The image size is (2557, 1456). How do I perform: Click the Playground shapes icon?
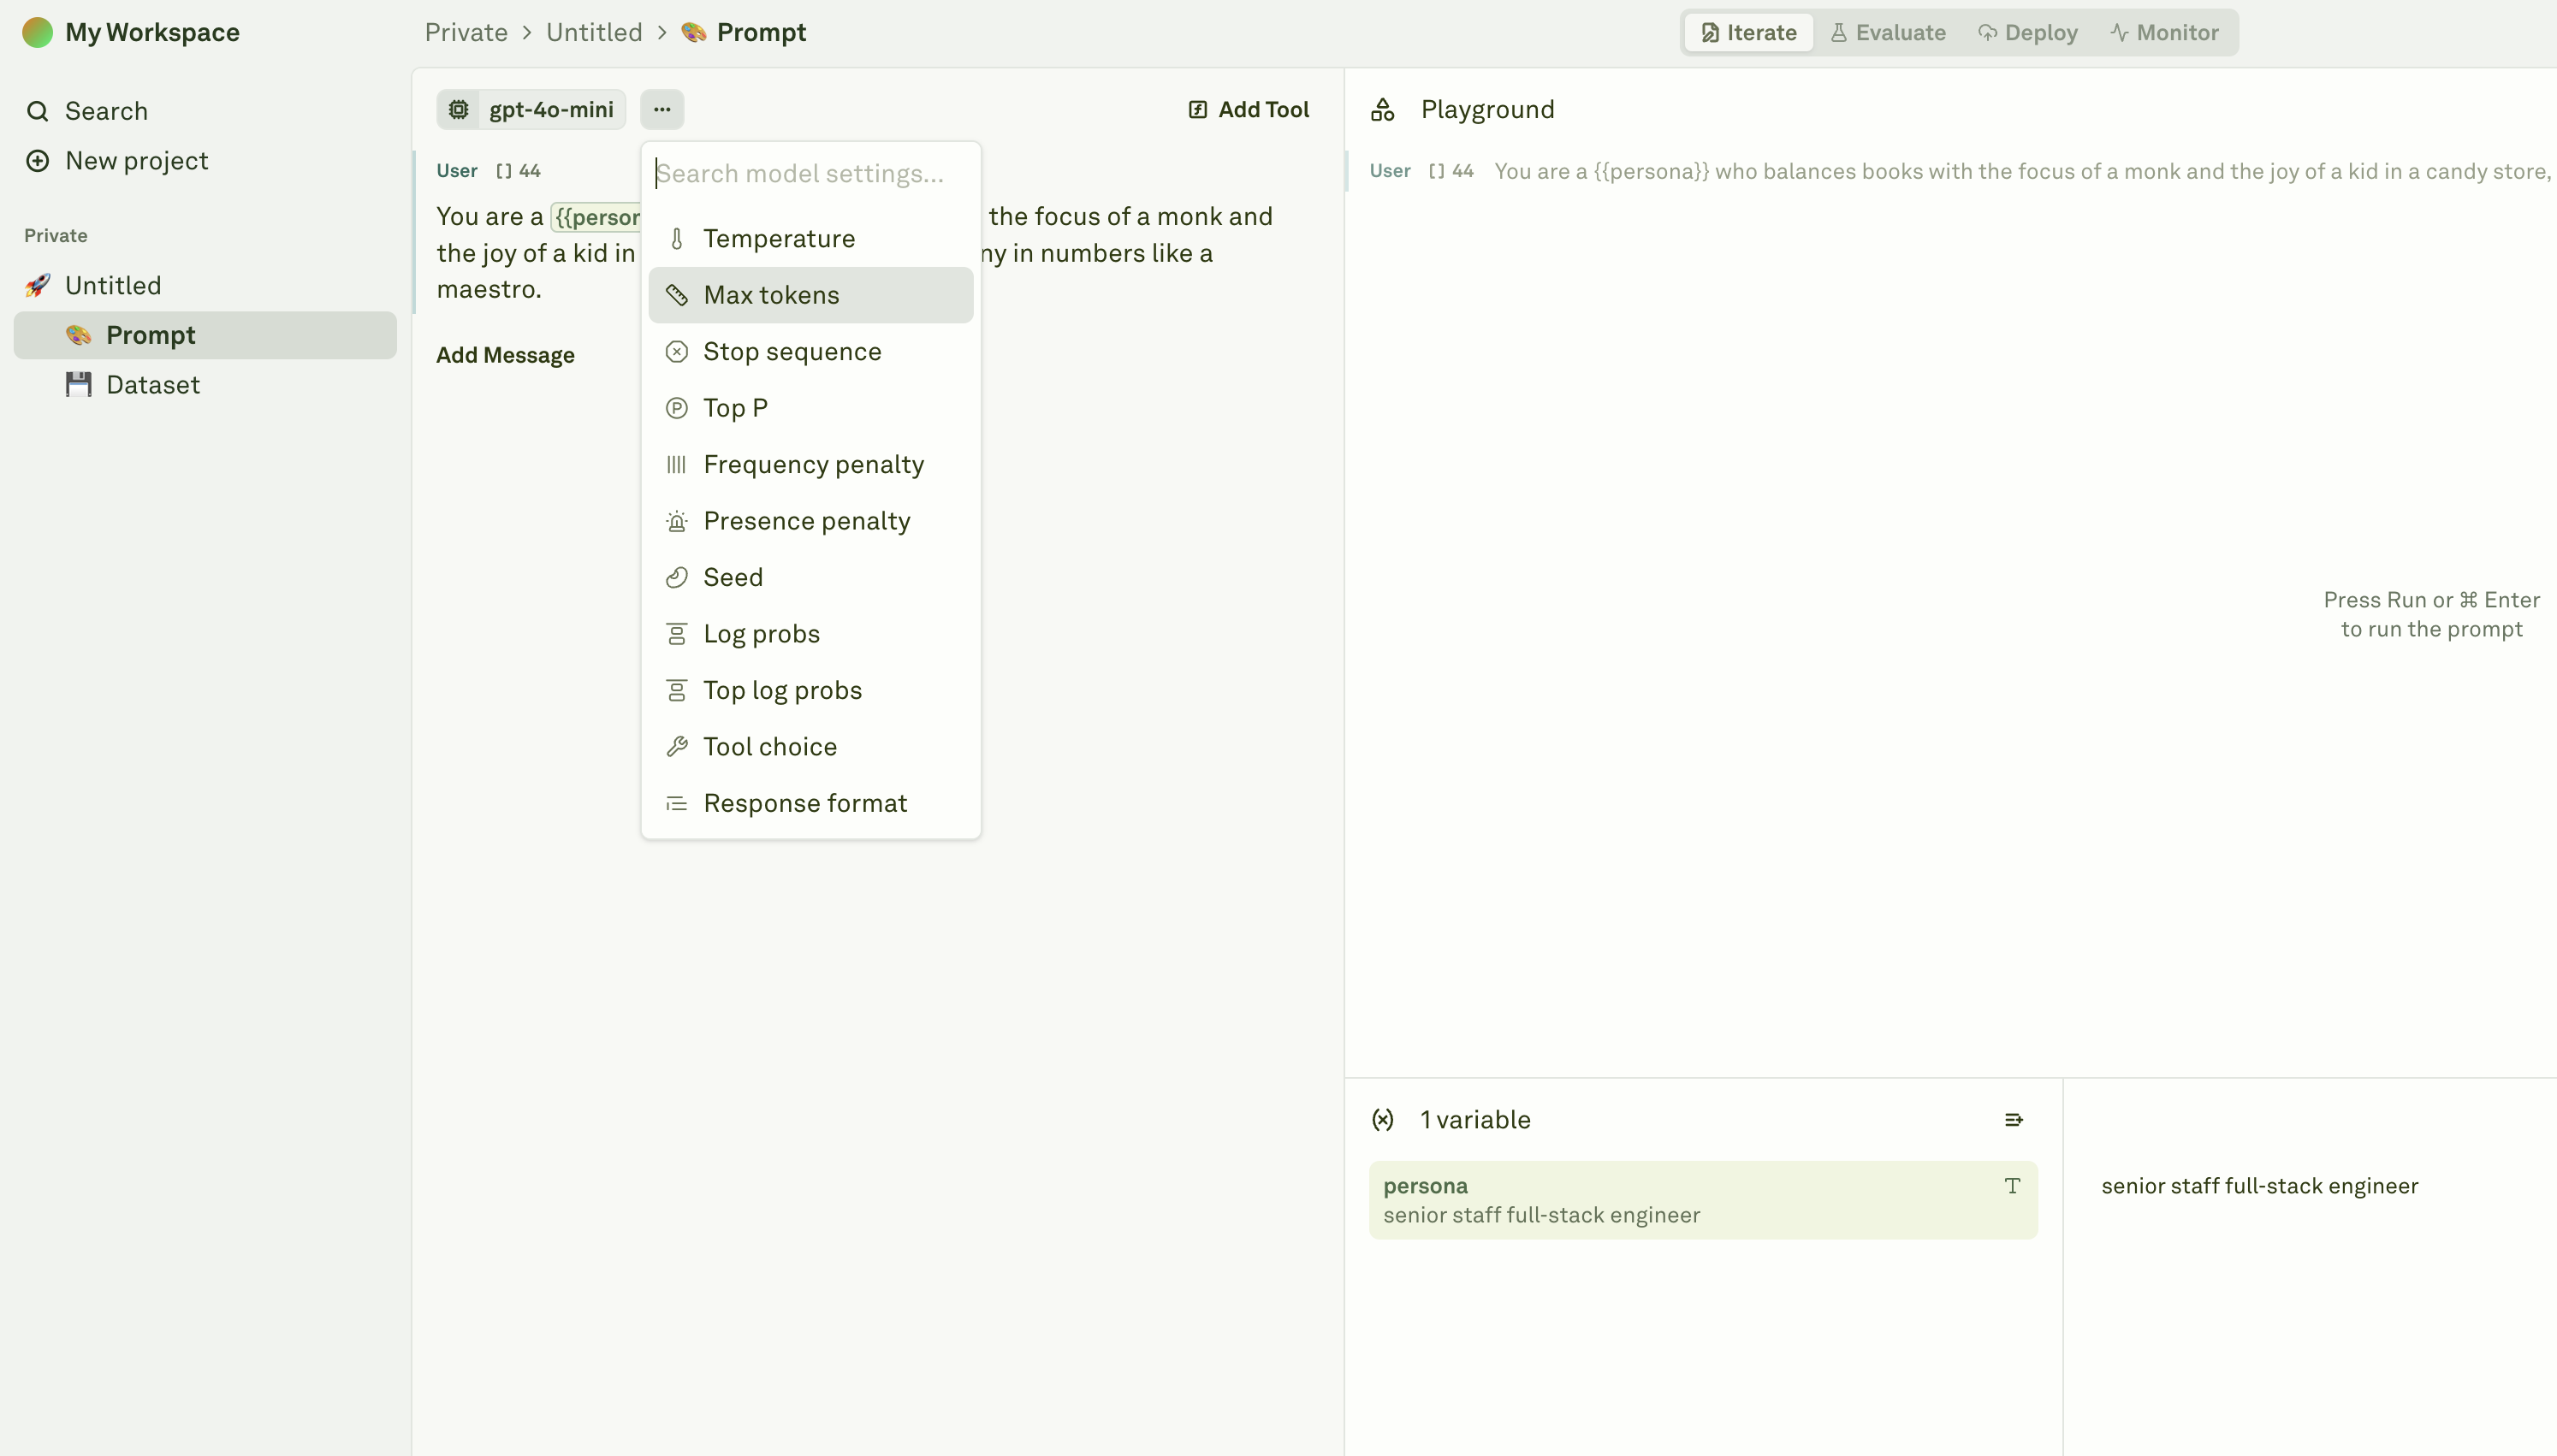coord(1382,109)
